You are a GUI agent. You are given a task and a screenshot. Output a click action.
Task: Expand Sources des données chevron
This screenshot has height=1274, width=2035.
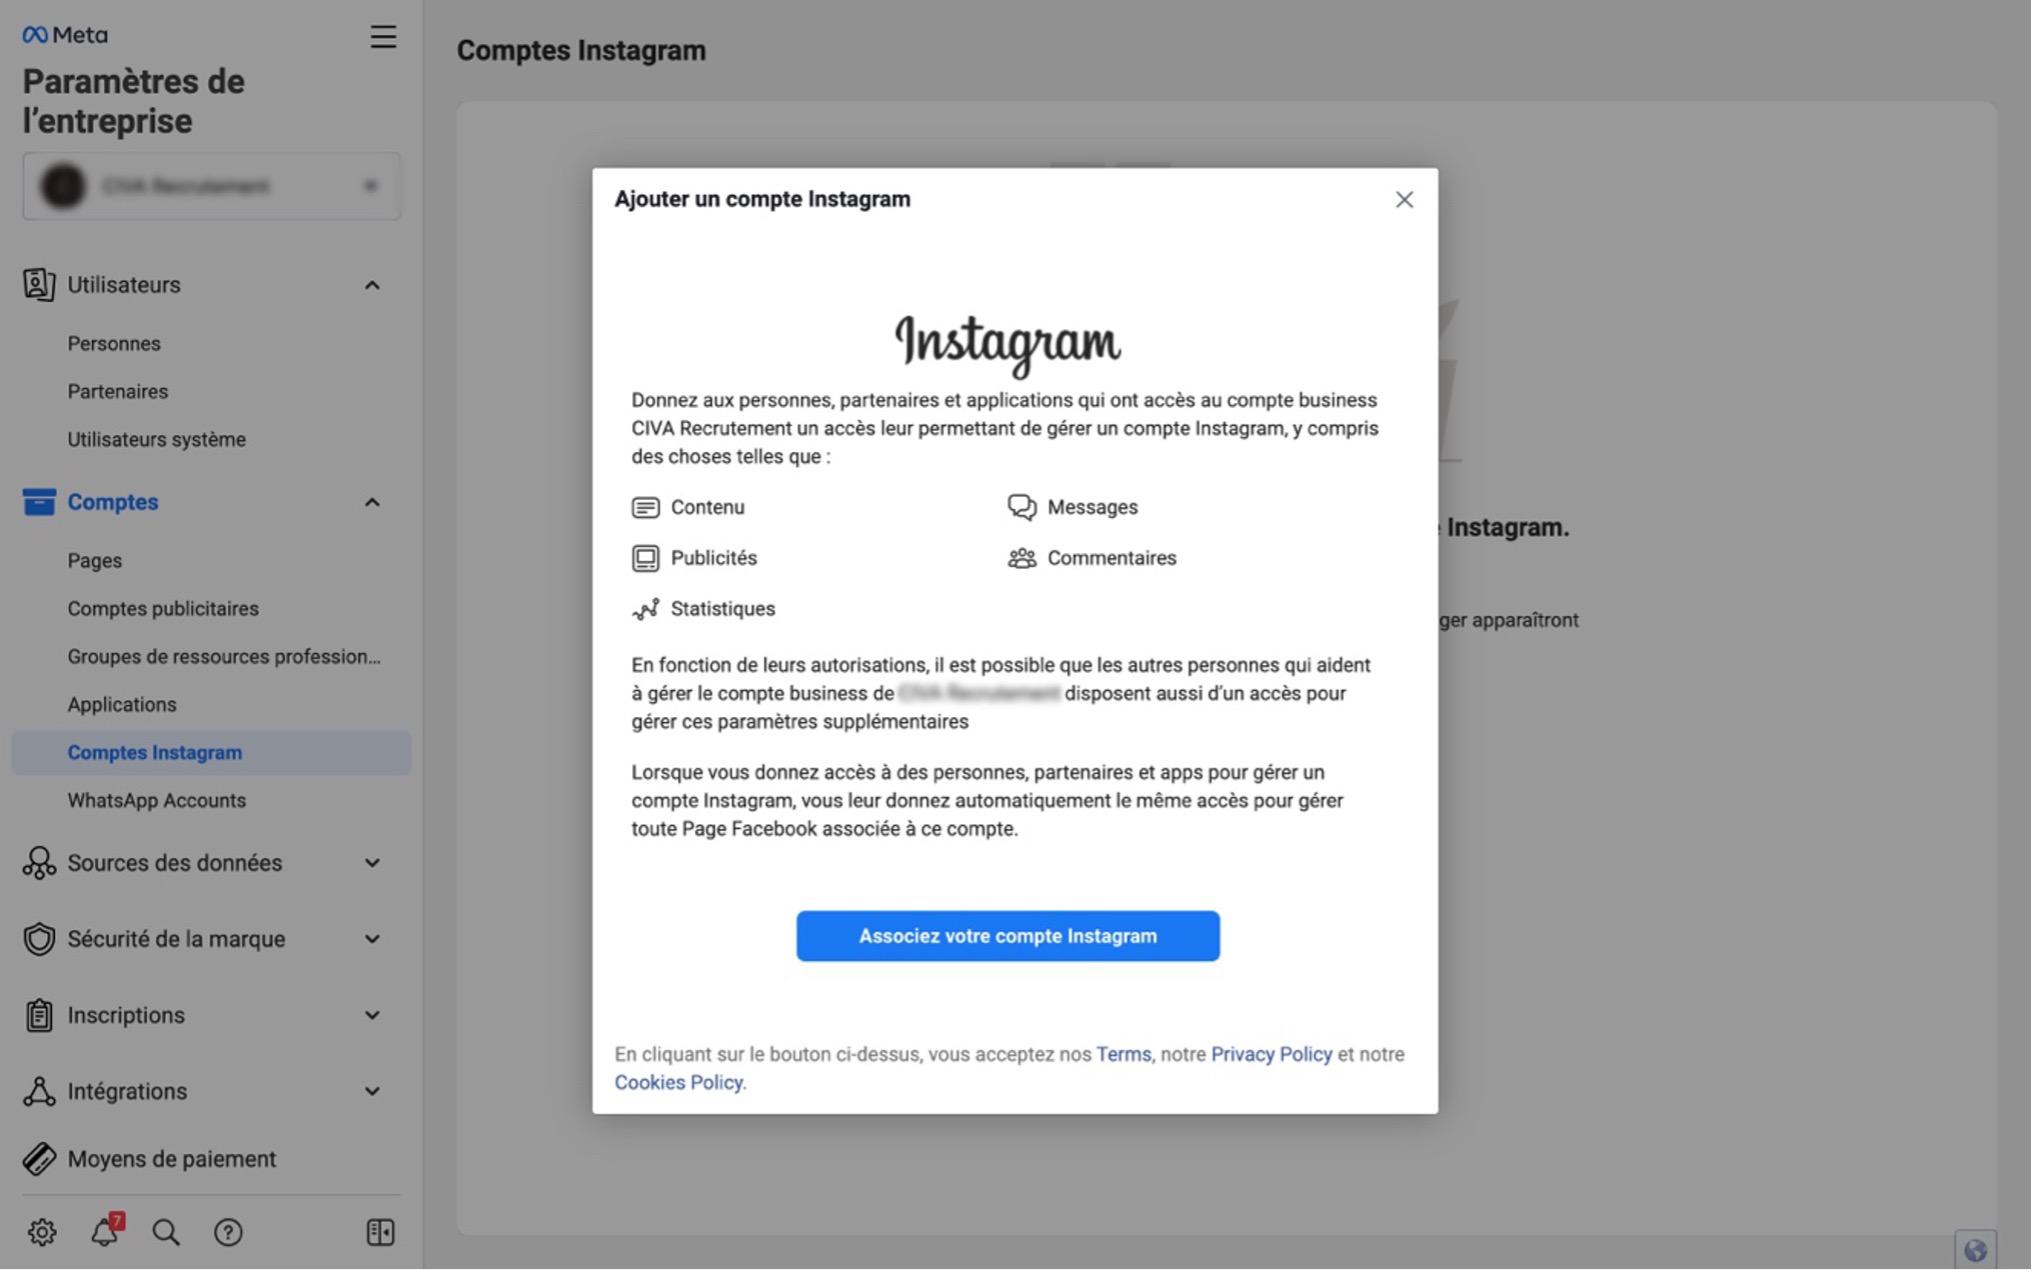[372, 864]
